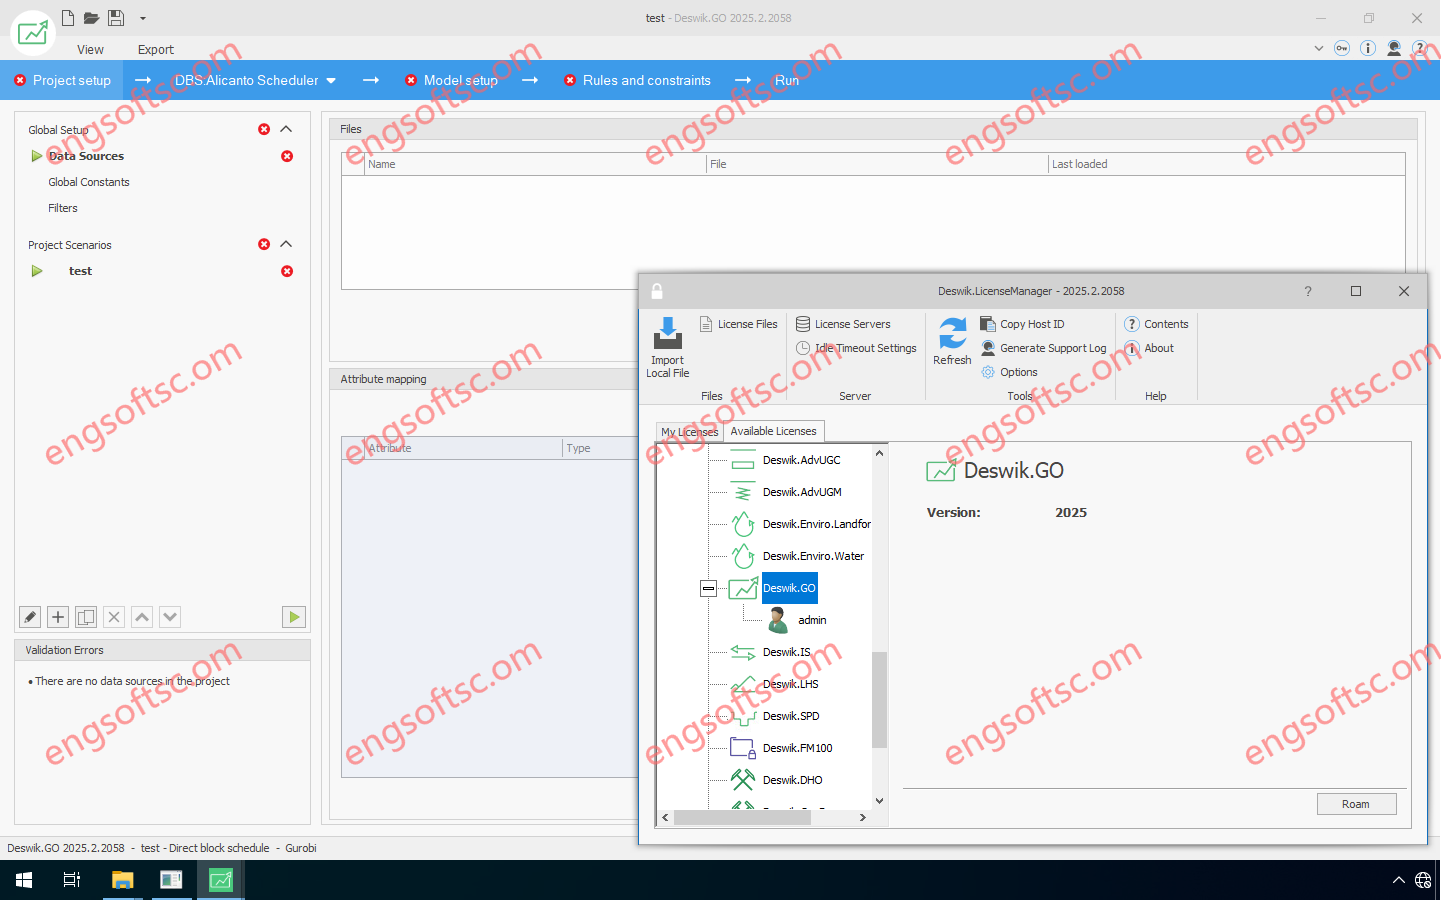1441x901 pixels.
Task: Click the pencil edit scenario icon
Action: (30, 617)
